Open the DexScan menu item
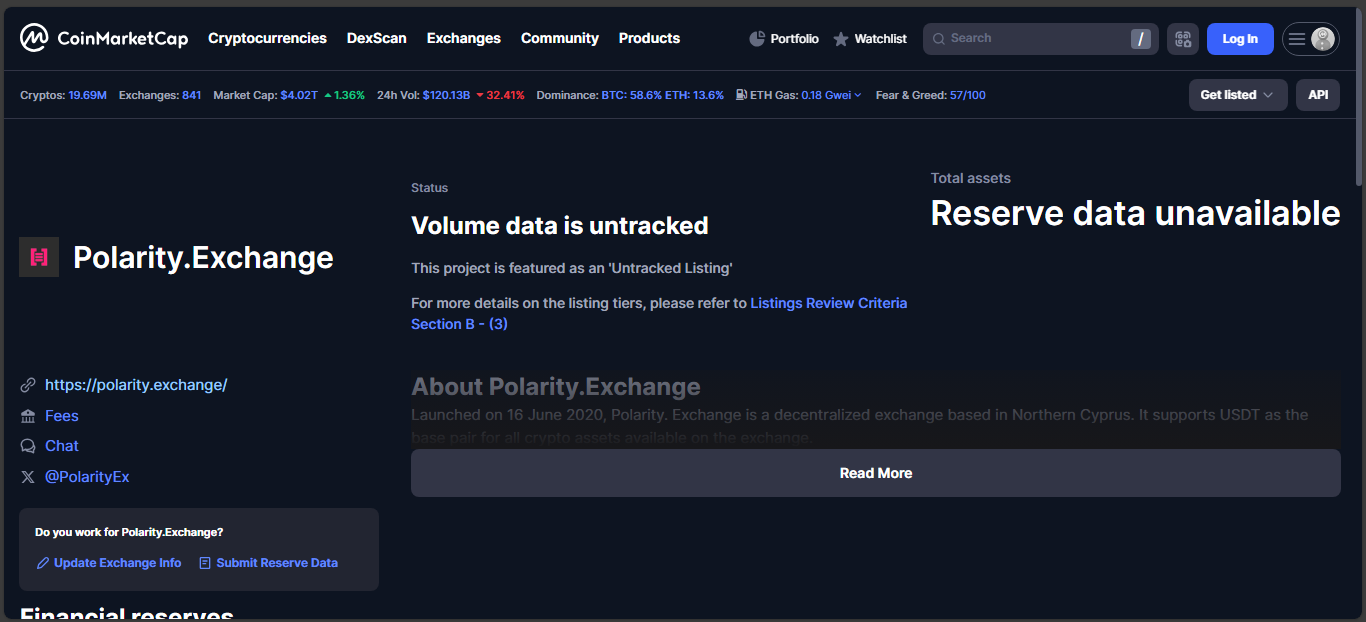Screen dimensions: 1366x622 (x=376, y=38)
